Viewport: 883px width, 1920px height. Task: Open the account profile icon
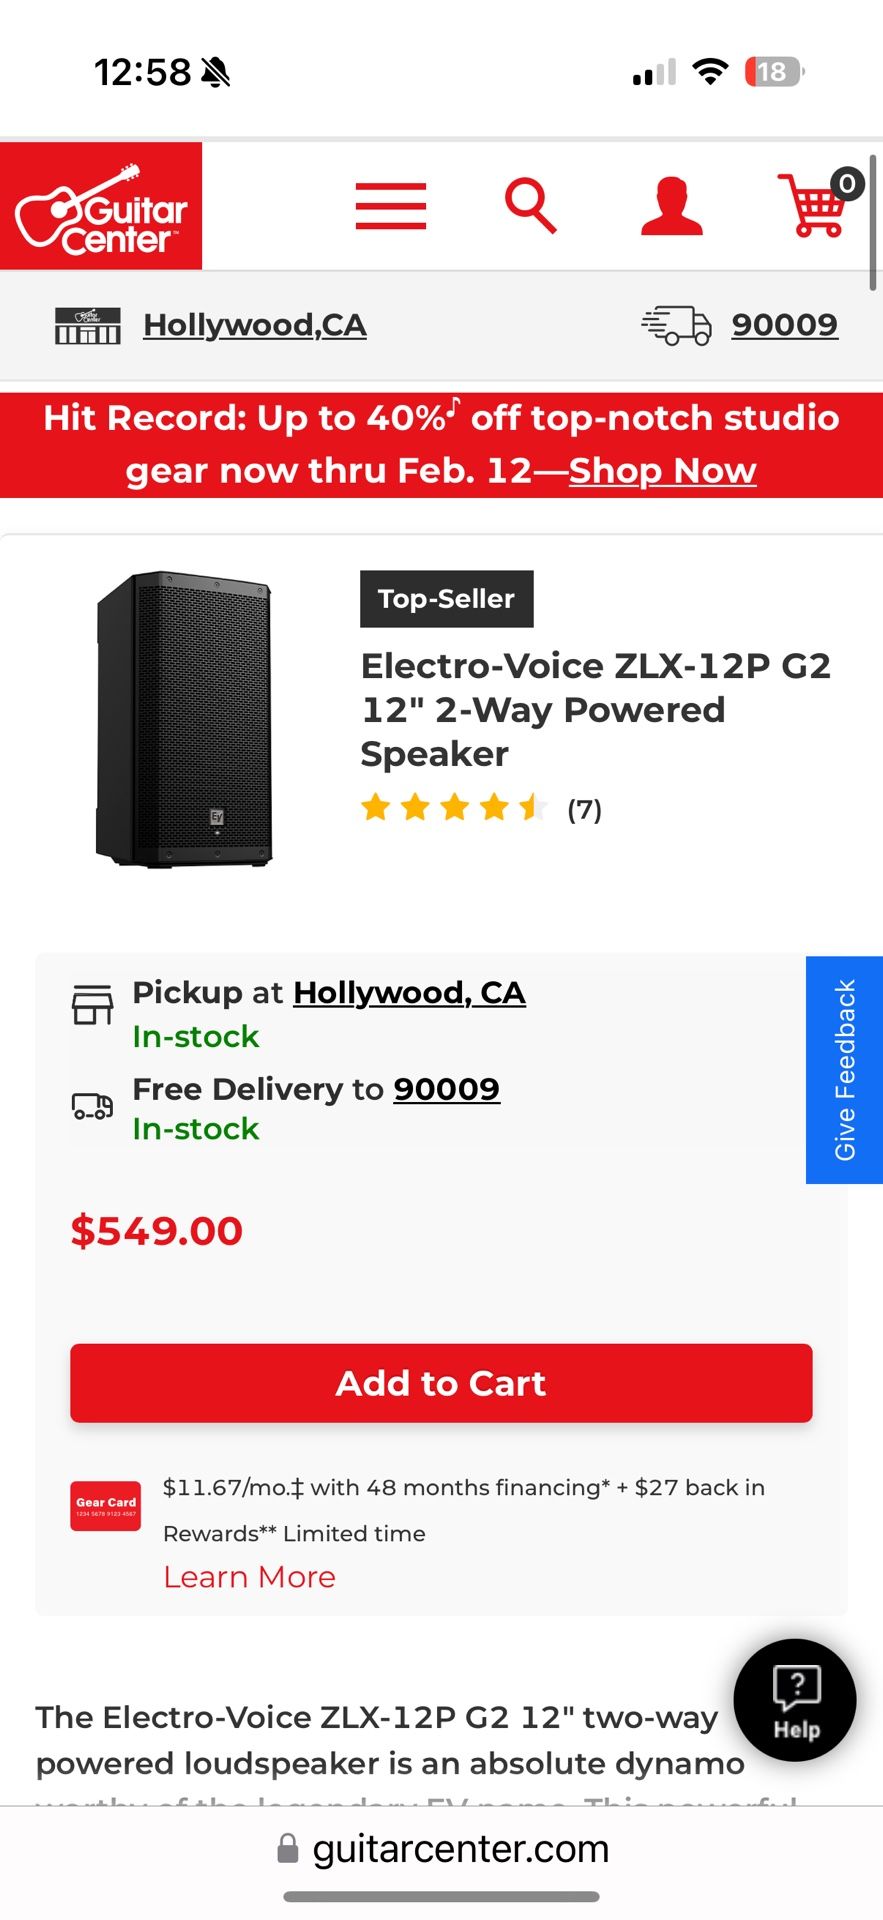[671, 207]
